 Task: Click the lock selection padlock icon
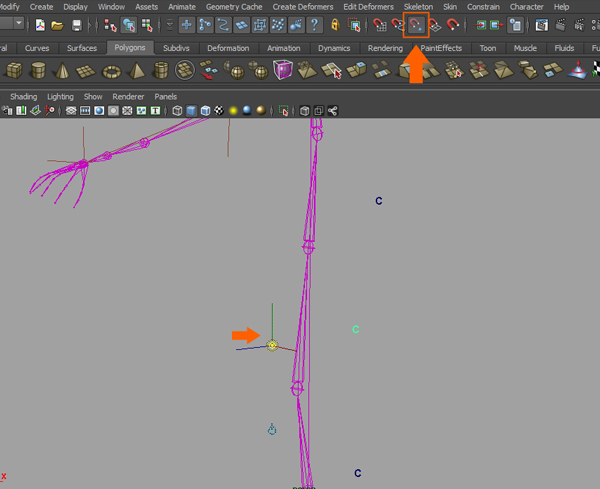335,25
